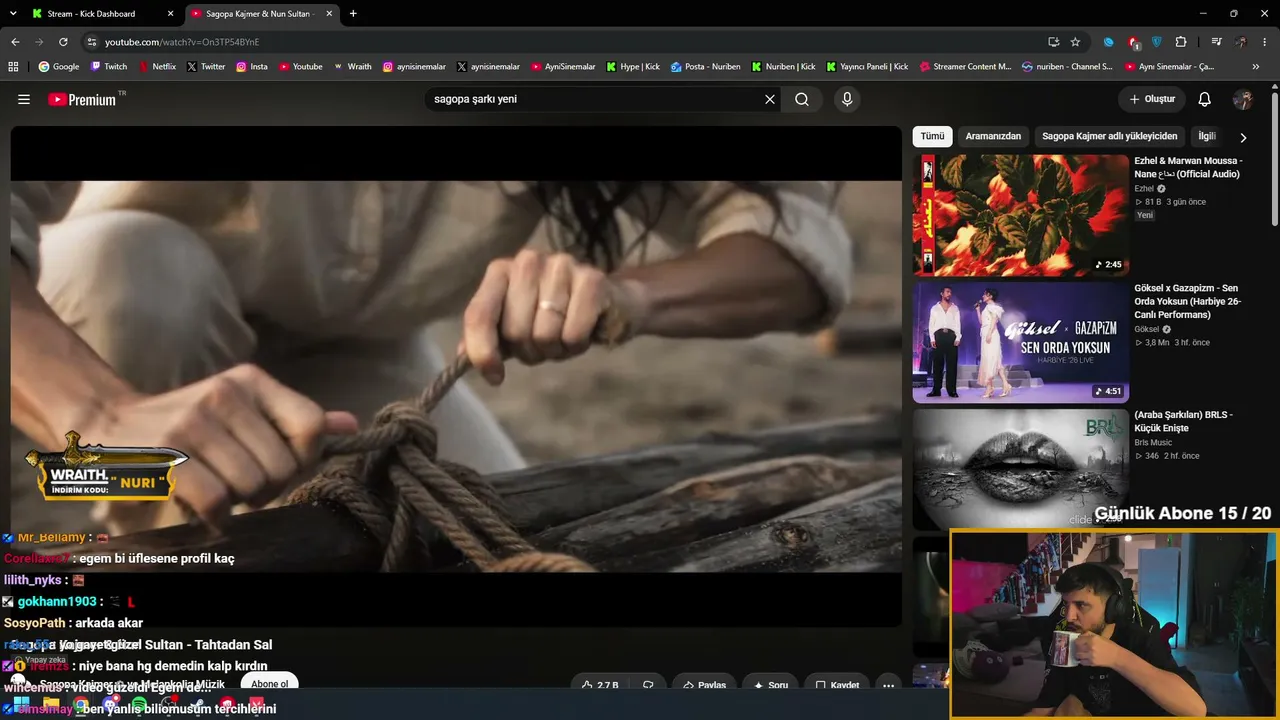Save the video with Kaydet

(837, 685)
